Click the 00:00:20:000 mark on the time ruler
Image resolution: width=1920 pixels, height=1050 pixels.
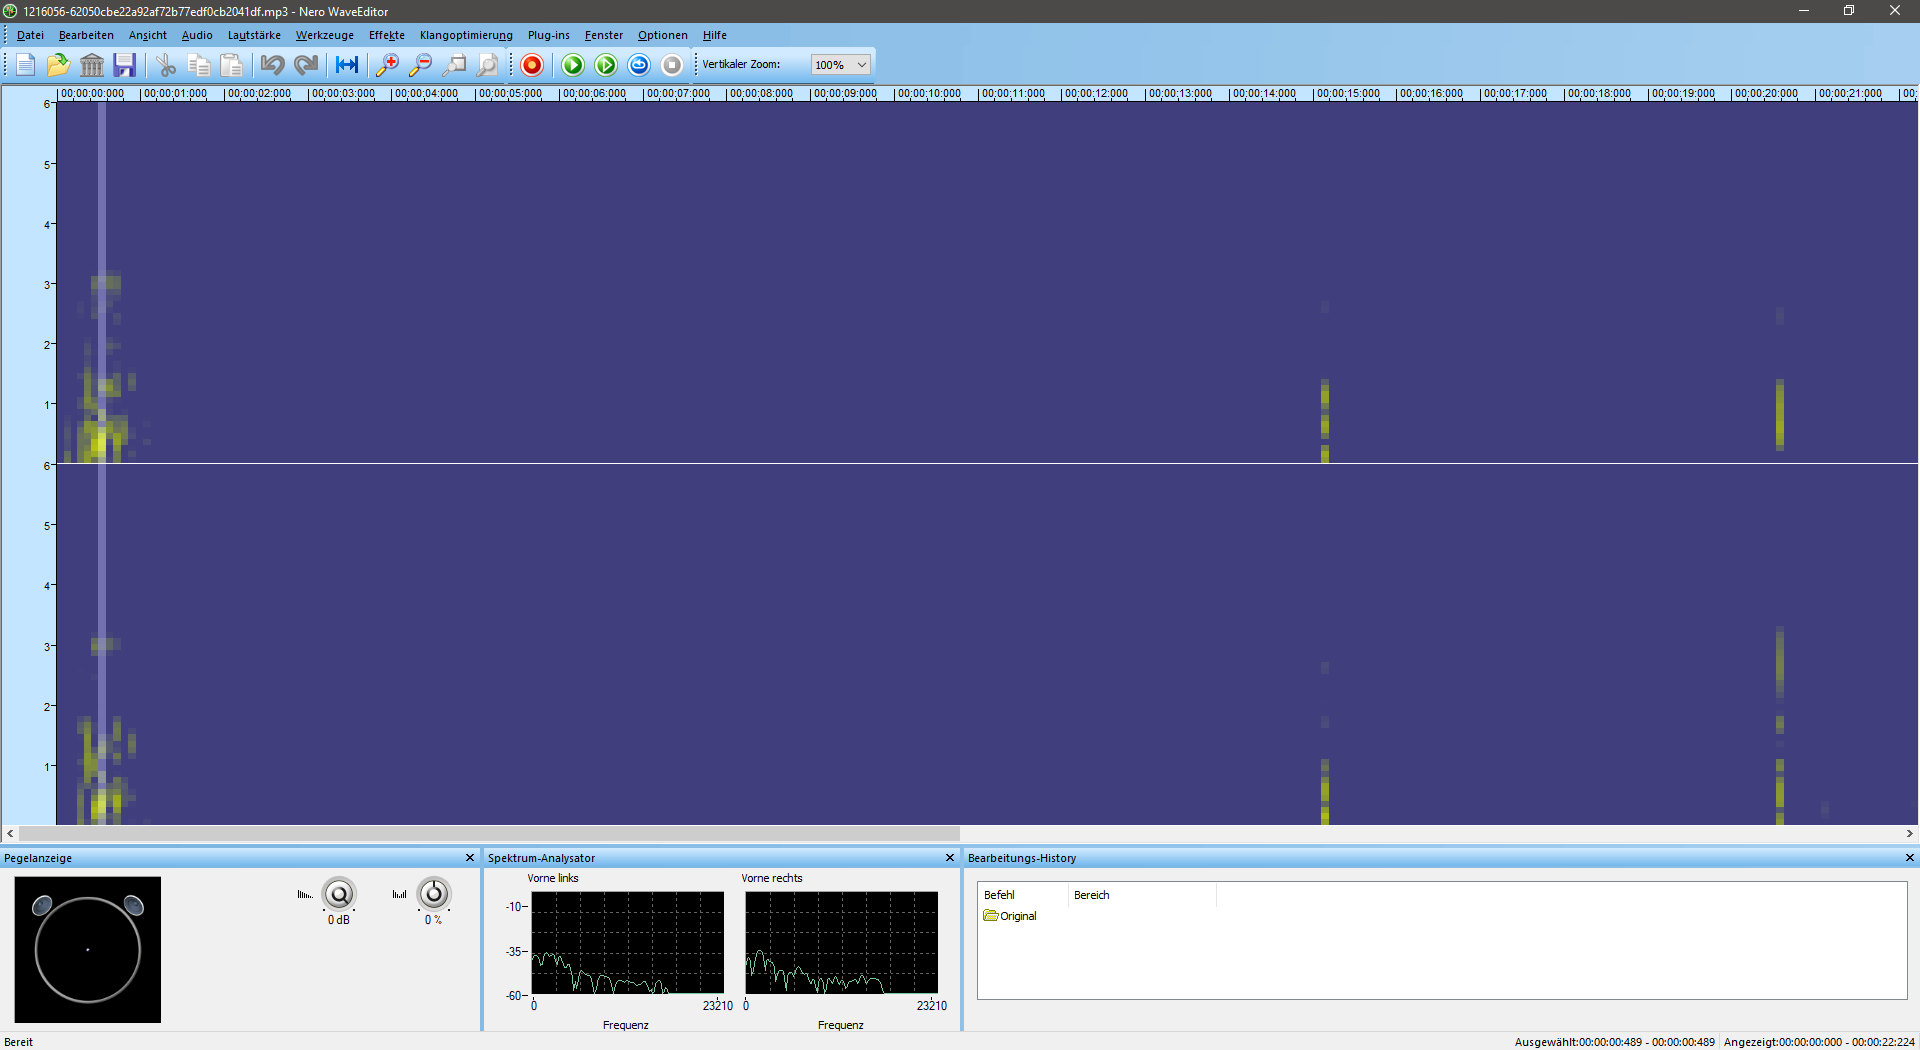1766,94
